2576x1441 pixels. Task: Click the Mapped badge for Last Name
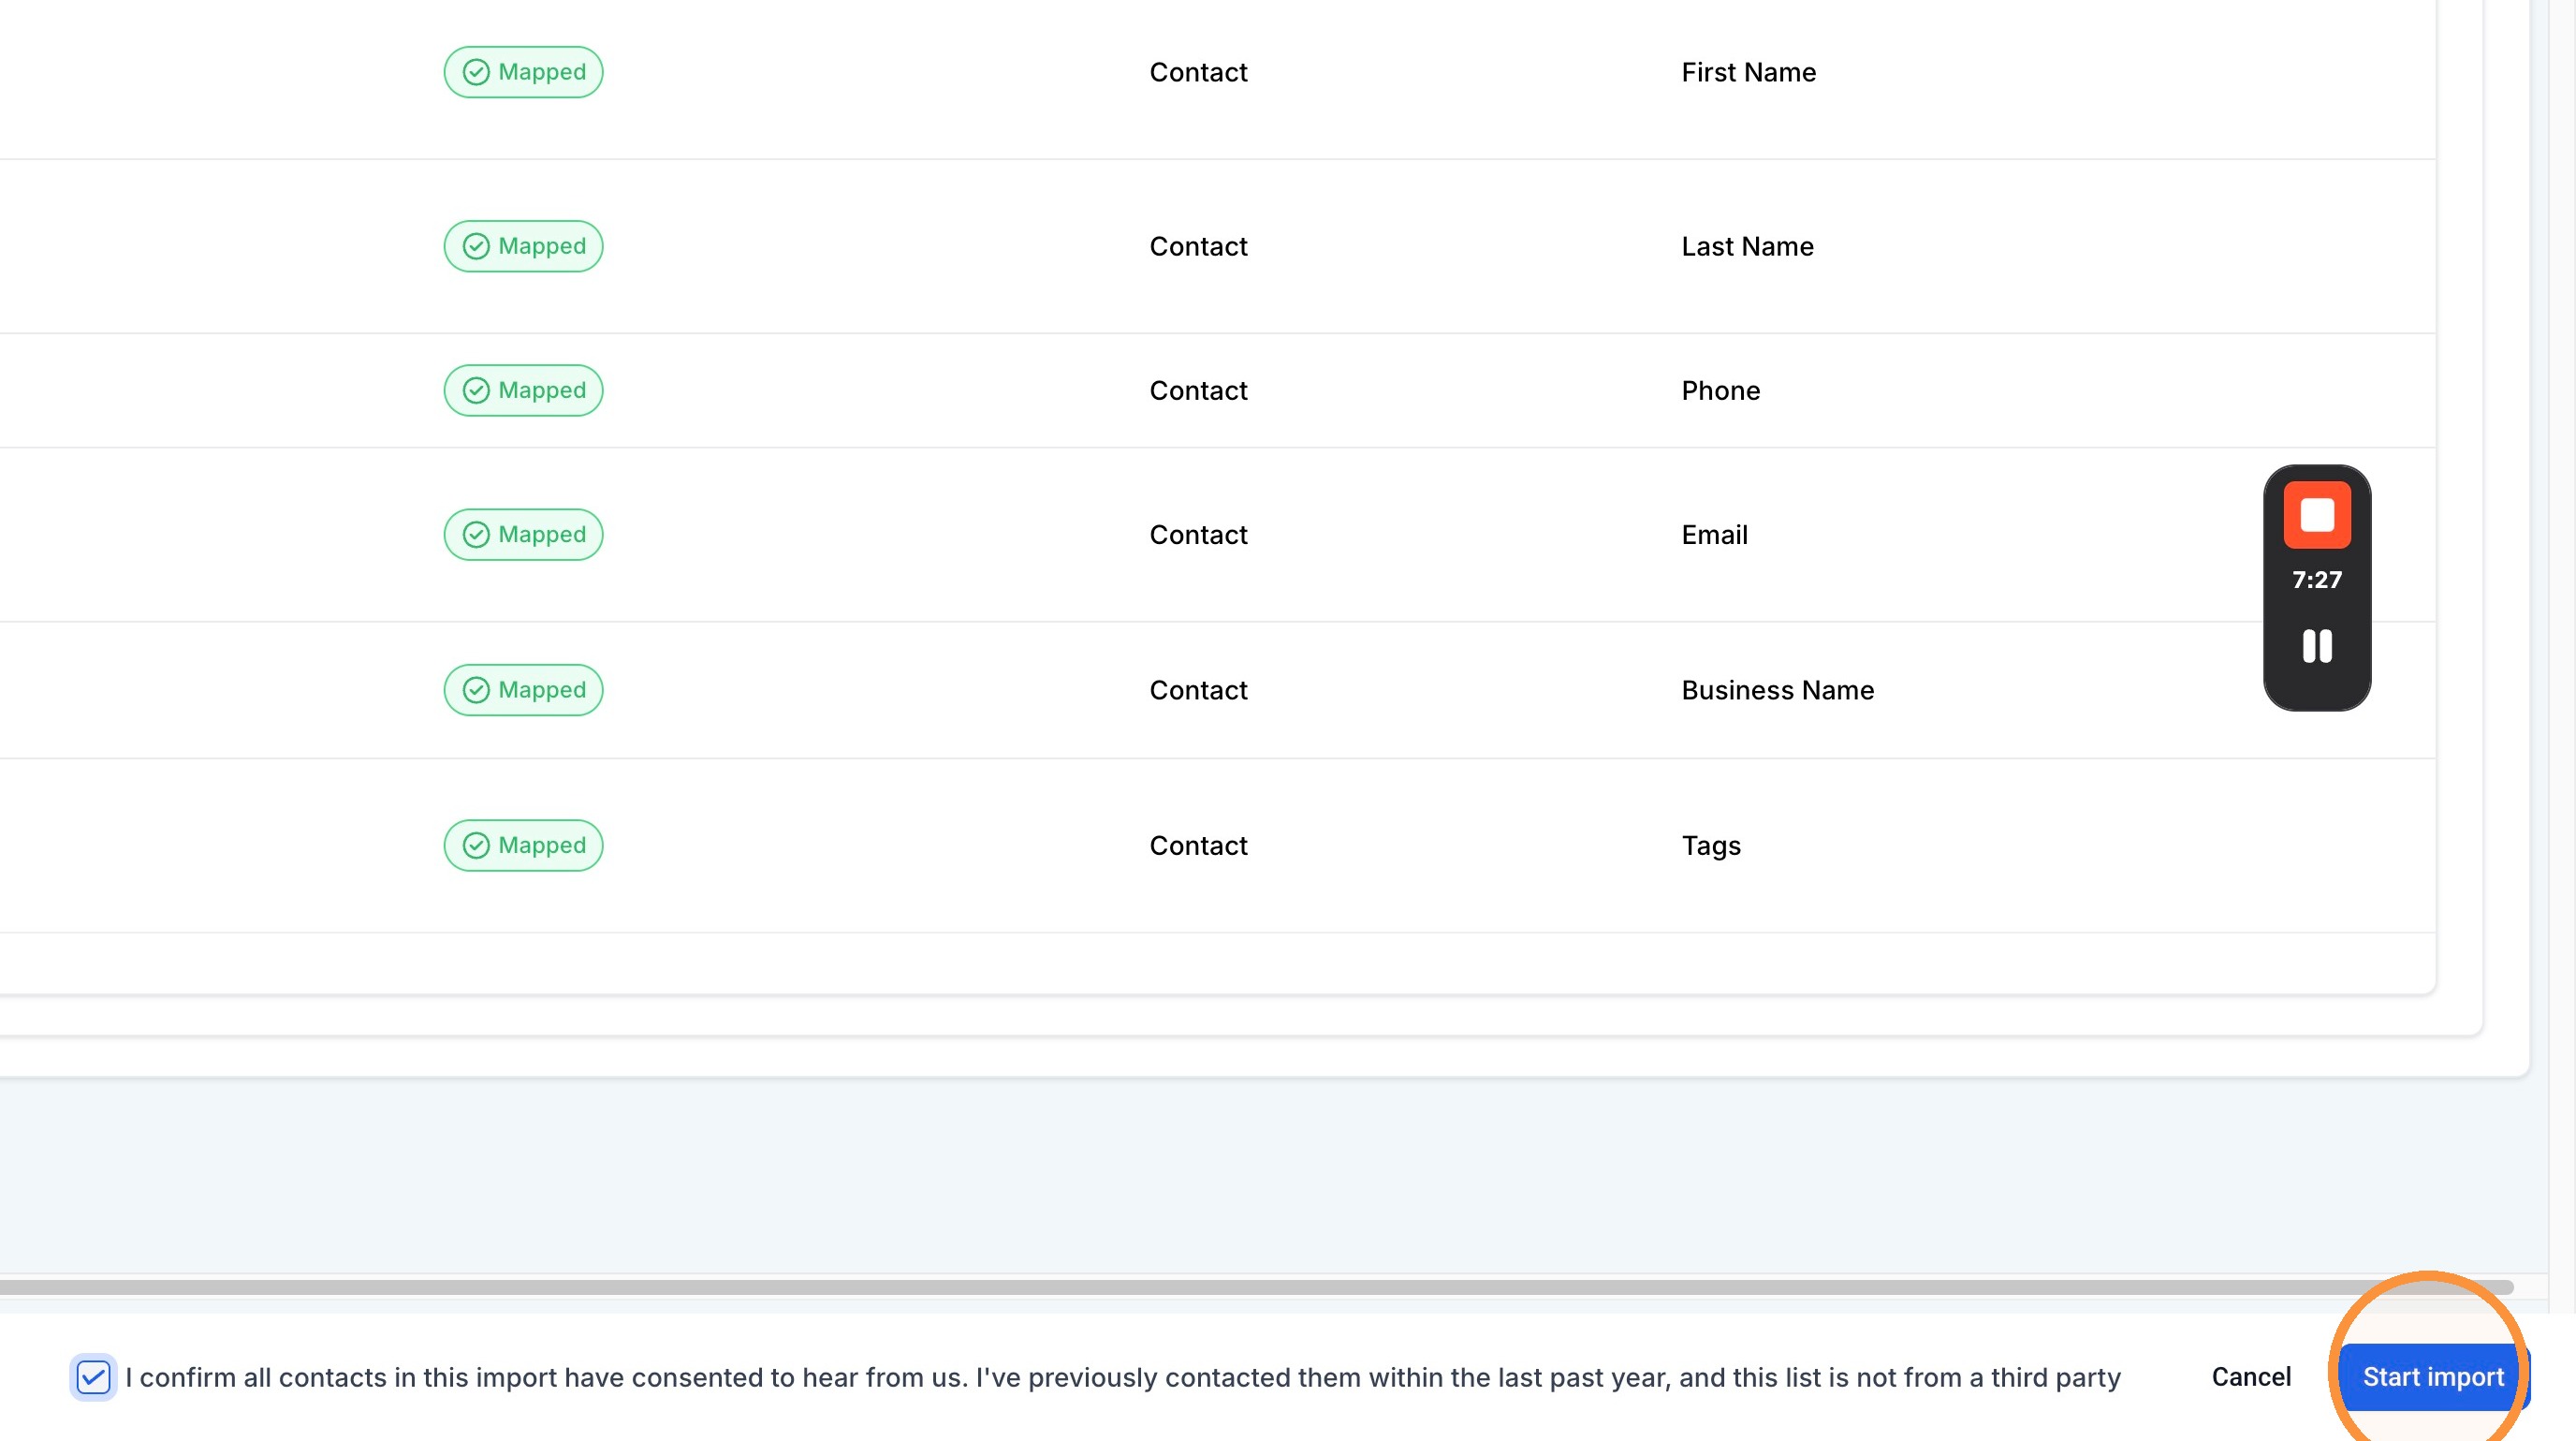[523, 246]
